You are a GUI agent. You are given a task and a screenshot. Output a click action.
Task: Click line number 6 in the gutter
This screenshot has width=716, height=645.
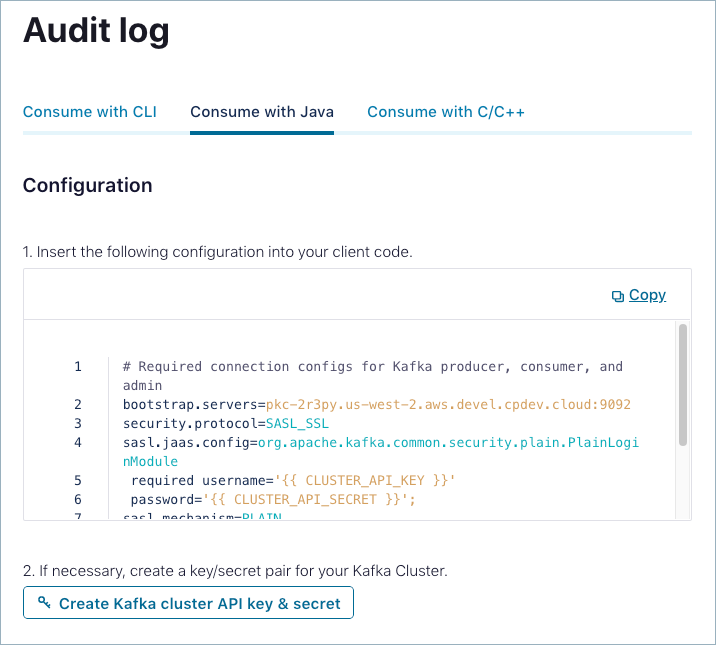click(78, 499)
